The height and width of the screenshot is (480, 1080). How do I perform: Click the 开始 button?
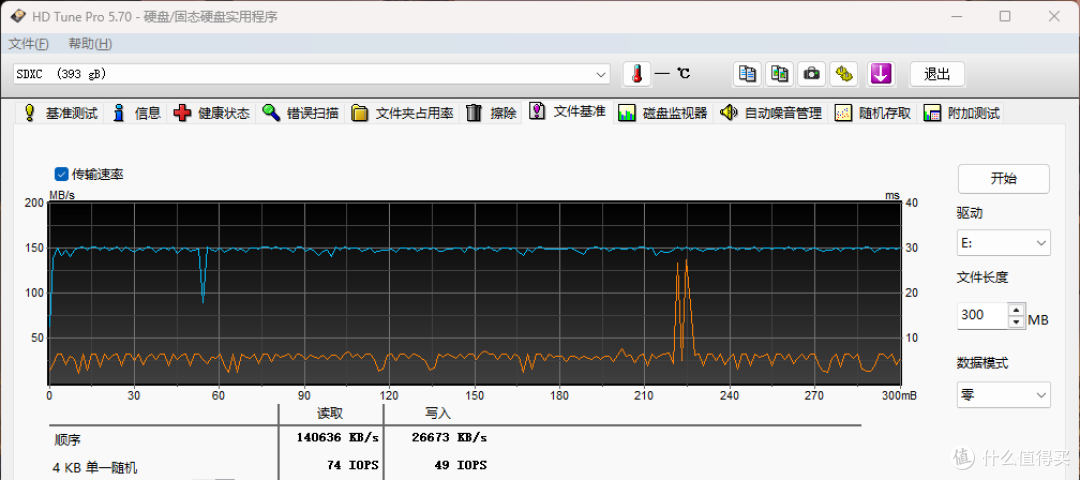click(x=1004, y=179)
